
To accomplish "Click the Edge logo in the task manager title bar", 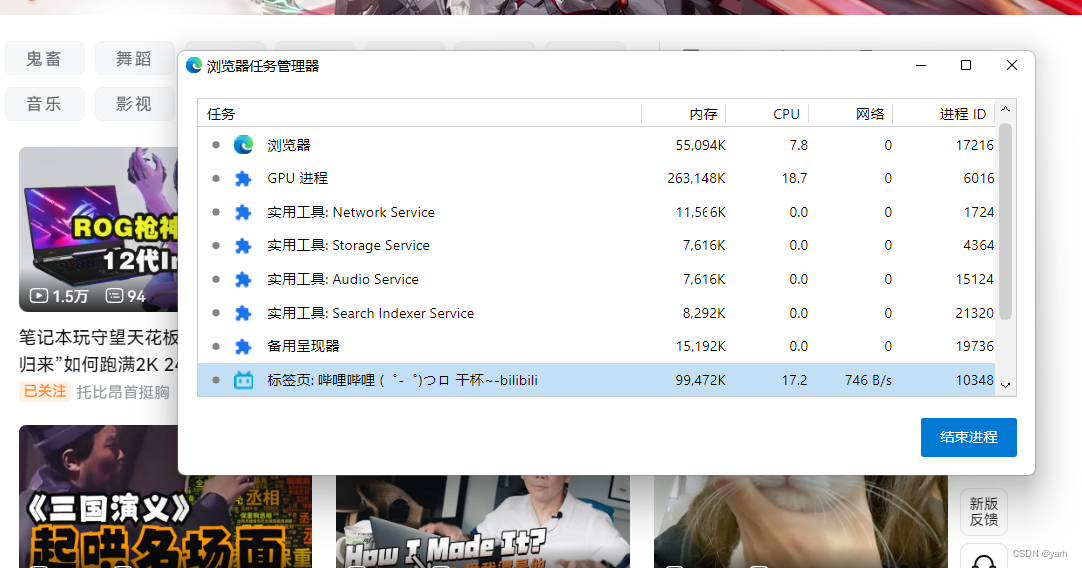I will (x=194, y=66).
